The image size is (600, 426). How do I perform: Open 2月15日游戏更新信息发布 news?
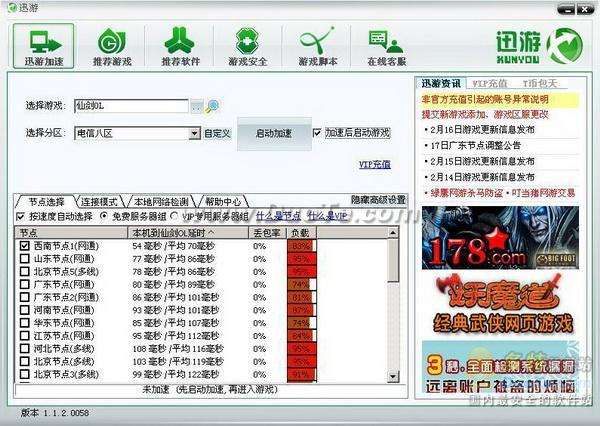pyautogui.click(x=482, y=161)
